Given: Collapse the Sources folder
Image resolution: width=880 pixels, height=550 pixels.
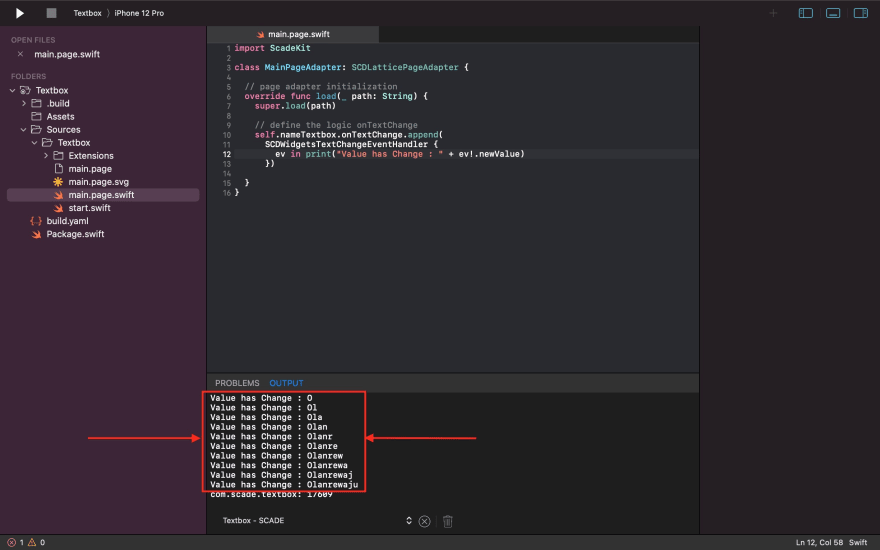Looking at the screenshot, I should 24,129.
